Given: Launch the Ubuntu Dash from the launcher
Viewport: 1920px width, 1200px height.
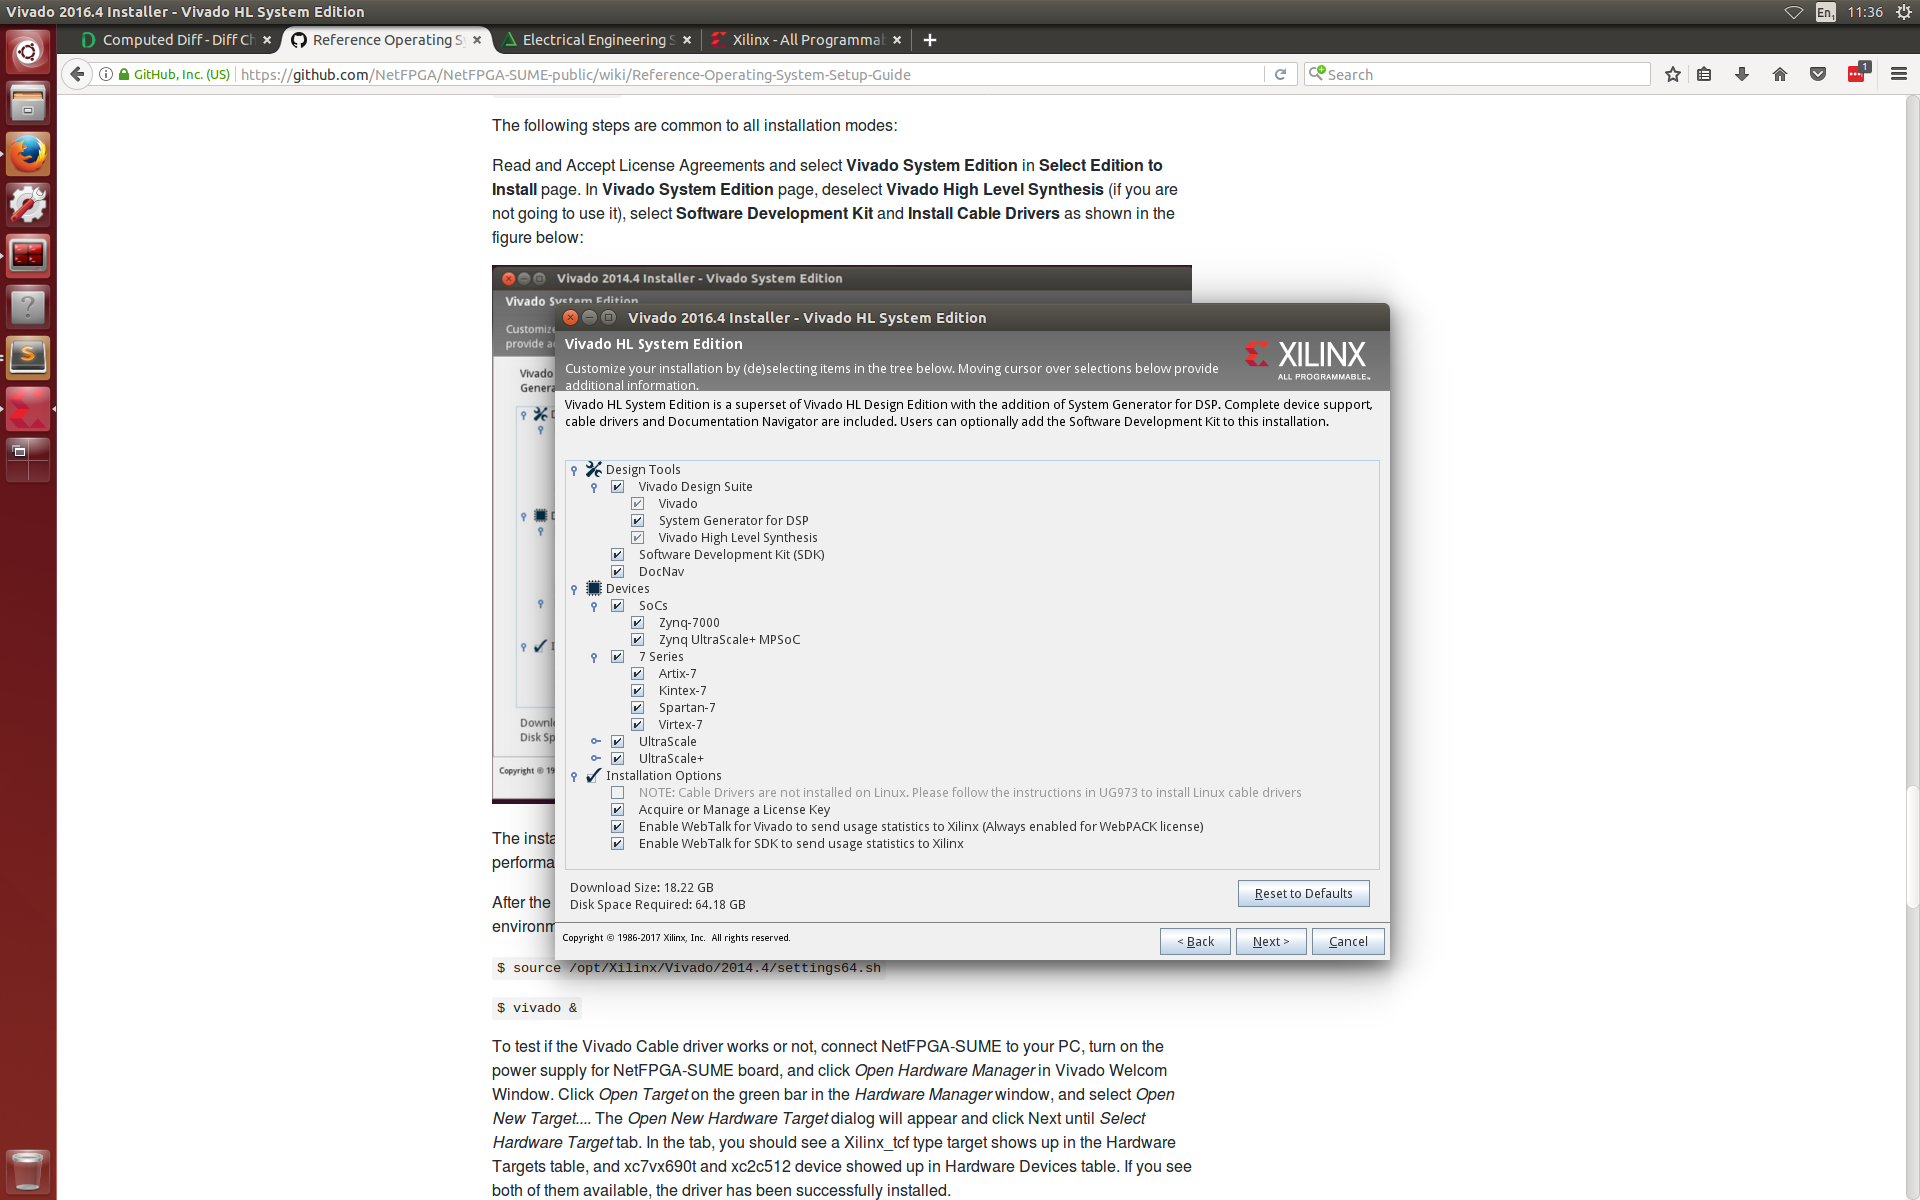Looking at the screenshot, I should point(27,50).
